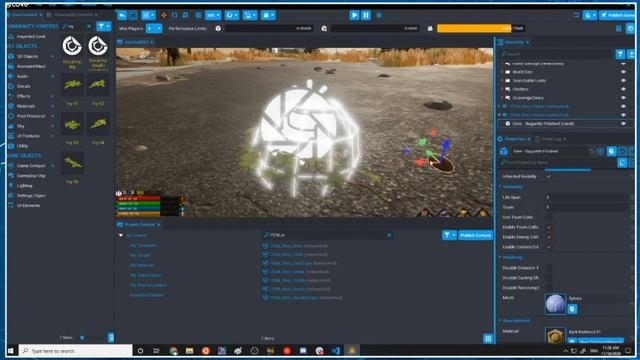Screen dimensions: 640x360
Task: Open the Sky category
Action: pyautogui.click(x=21, y=126)
